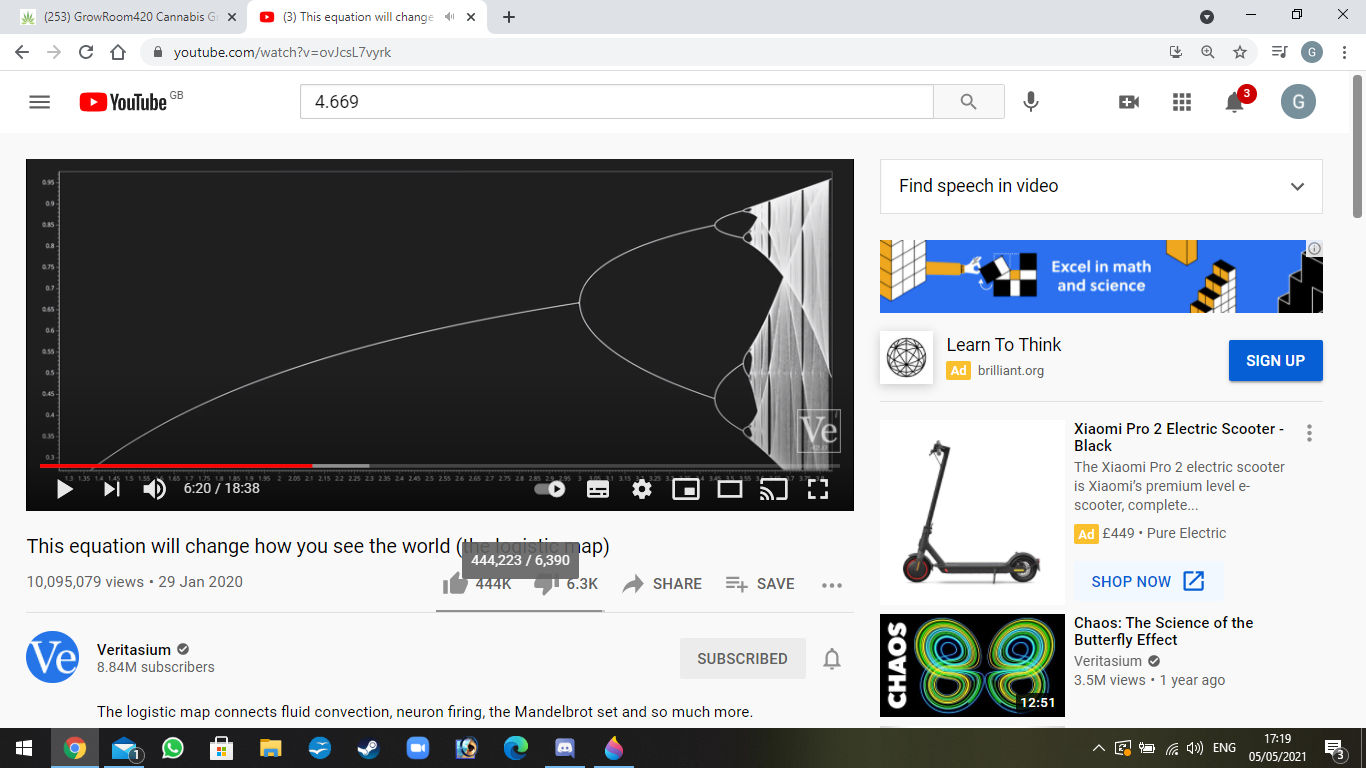Open more actions menu beside SAVE
This screenshot has width=1366, height=768.
click(832, 585)
